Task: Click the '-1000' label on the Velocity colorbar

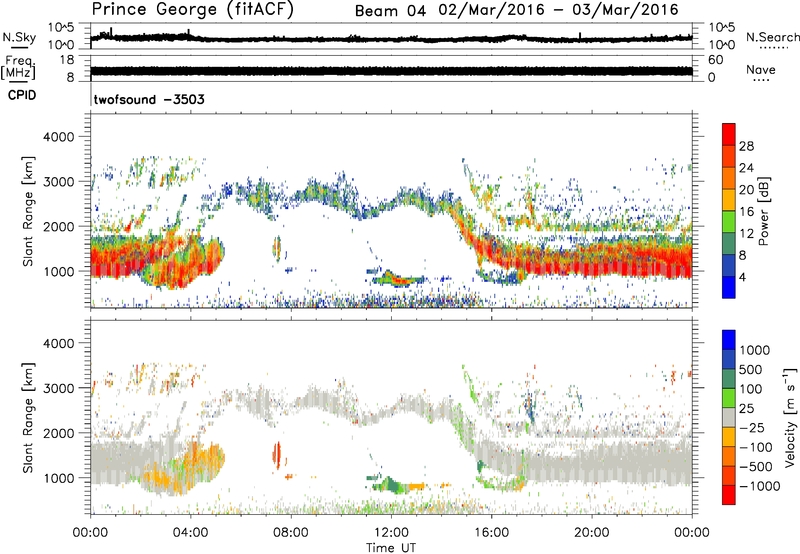Action: click(x=760, y=486)
